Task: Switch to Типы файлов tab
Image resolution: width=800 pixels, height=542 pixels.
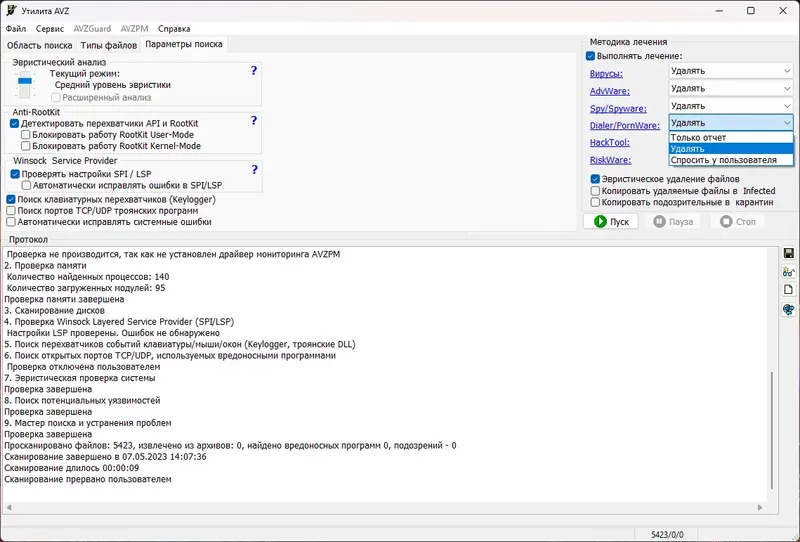Action: (109, 45)
